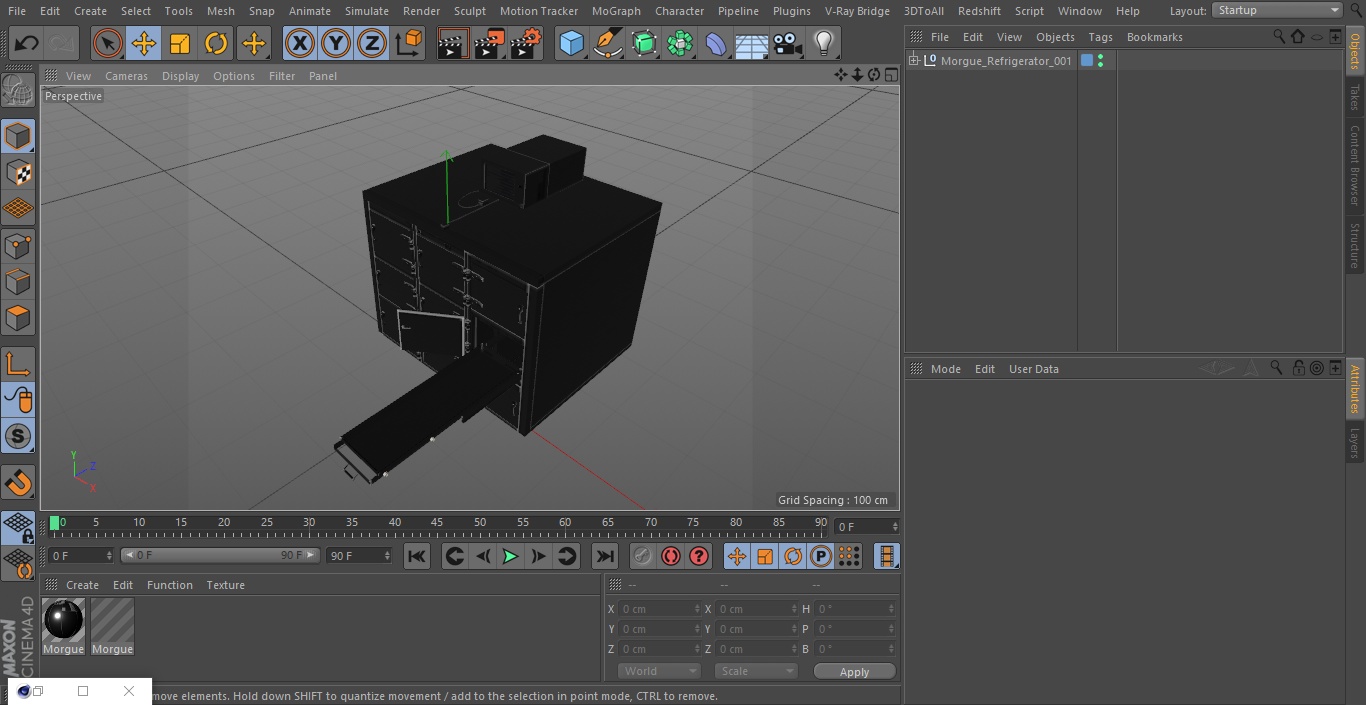
Task: Activate the Move tool
Action: [x=144, y=44]
